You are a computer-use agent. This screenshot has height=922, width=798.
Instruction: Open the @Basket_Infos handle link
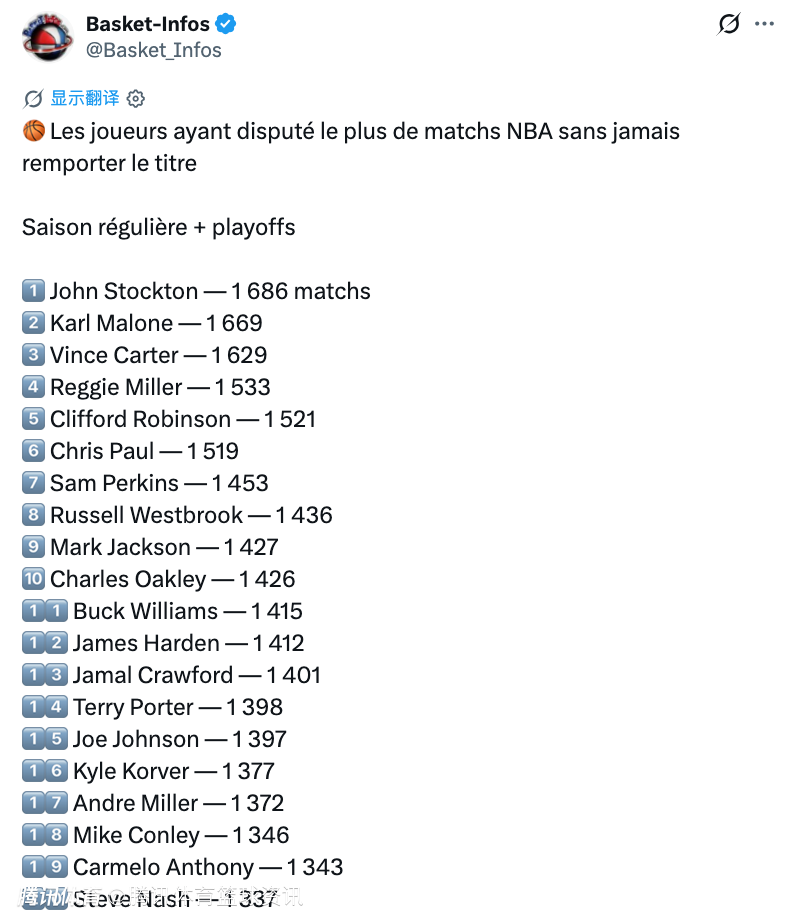click(153, 50)
